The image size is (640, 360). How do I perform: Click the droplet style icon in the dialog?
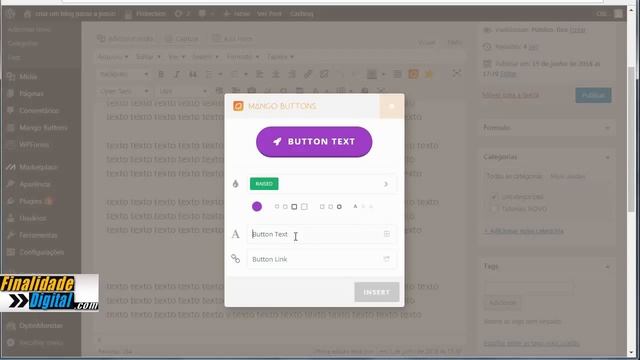tap(236, 184)
